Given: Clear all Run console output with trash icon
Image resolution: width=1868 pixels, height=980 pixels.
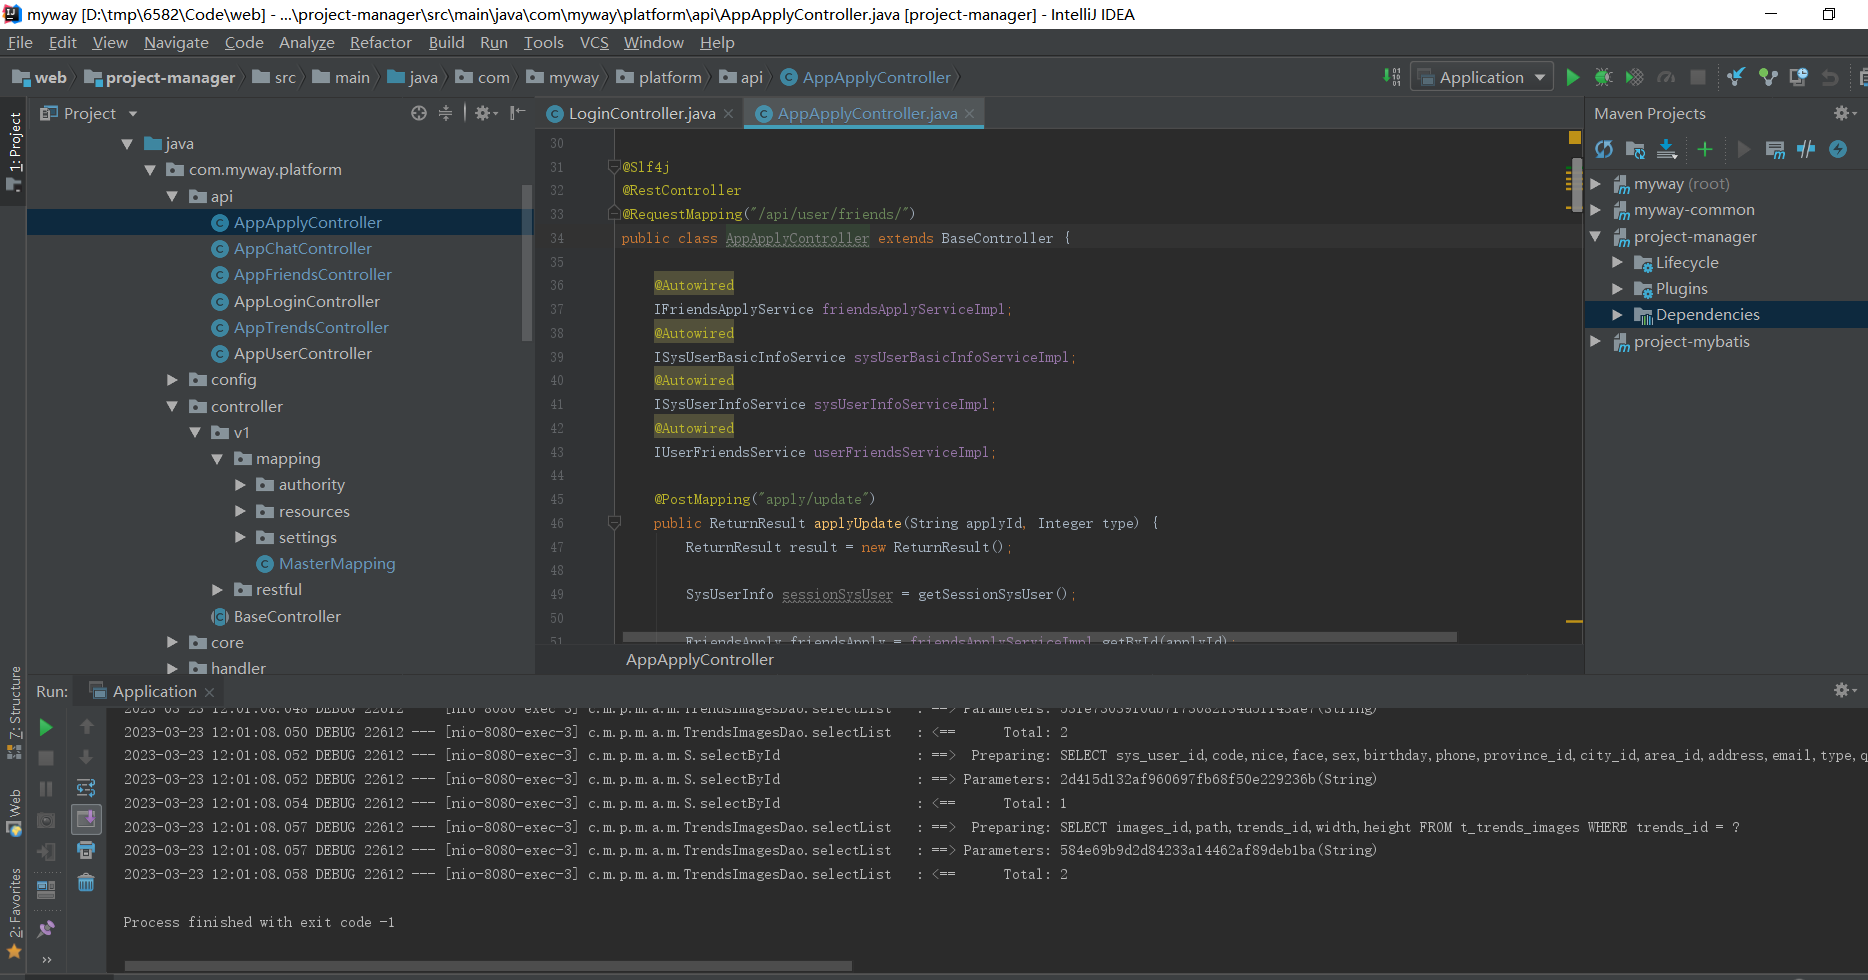Looking at the screenshot, I should 86,882.
